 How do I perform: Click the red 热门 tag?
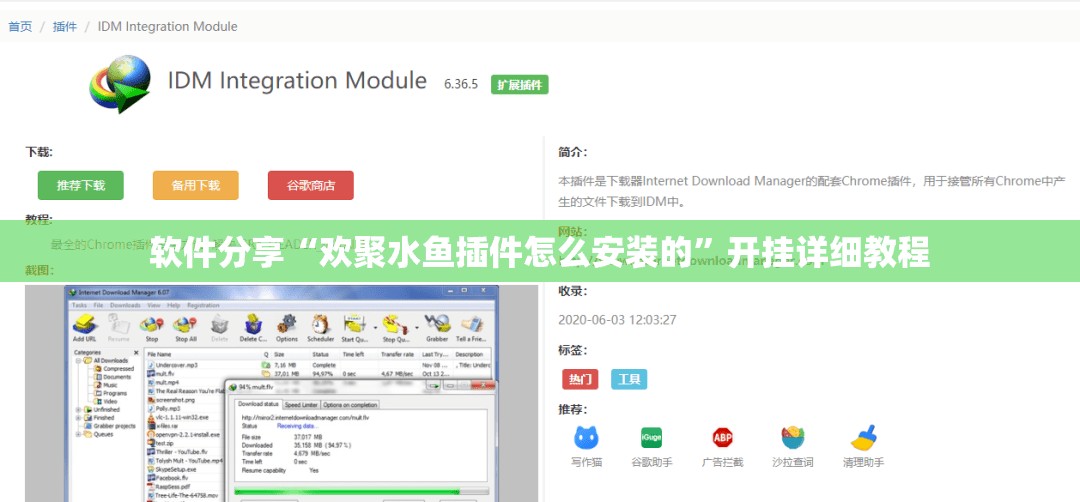click(x=580, y=379)
